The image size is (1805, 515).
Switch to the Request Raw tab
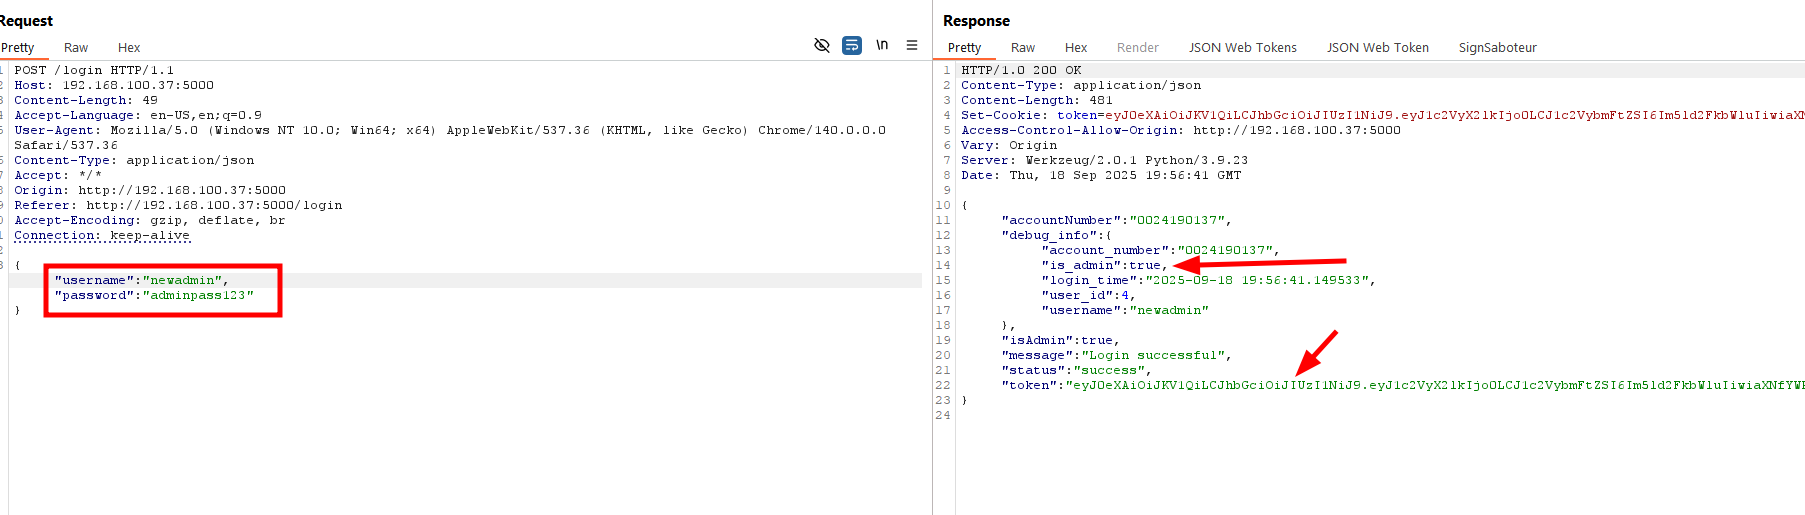76,48
